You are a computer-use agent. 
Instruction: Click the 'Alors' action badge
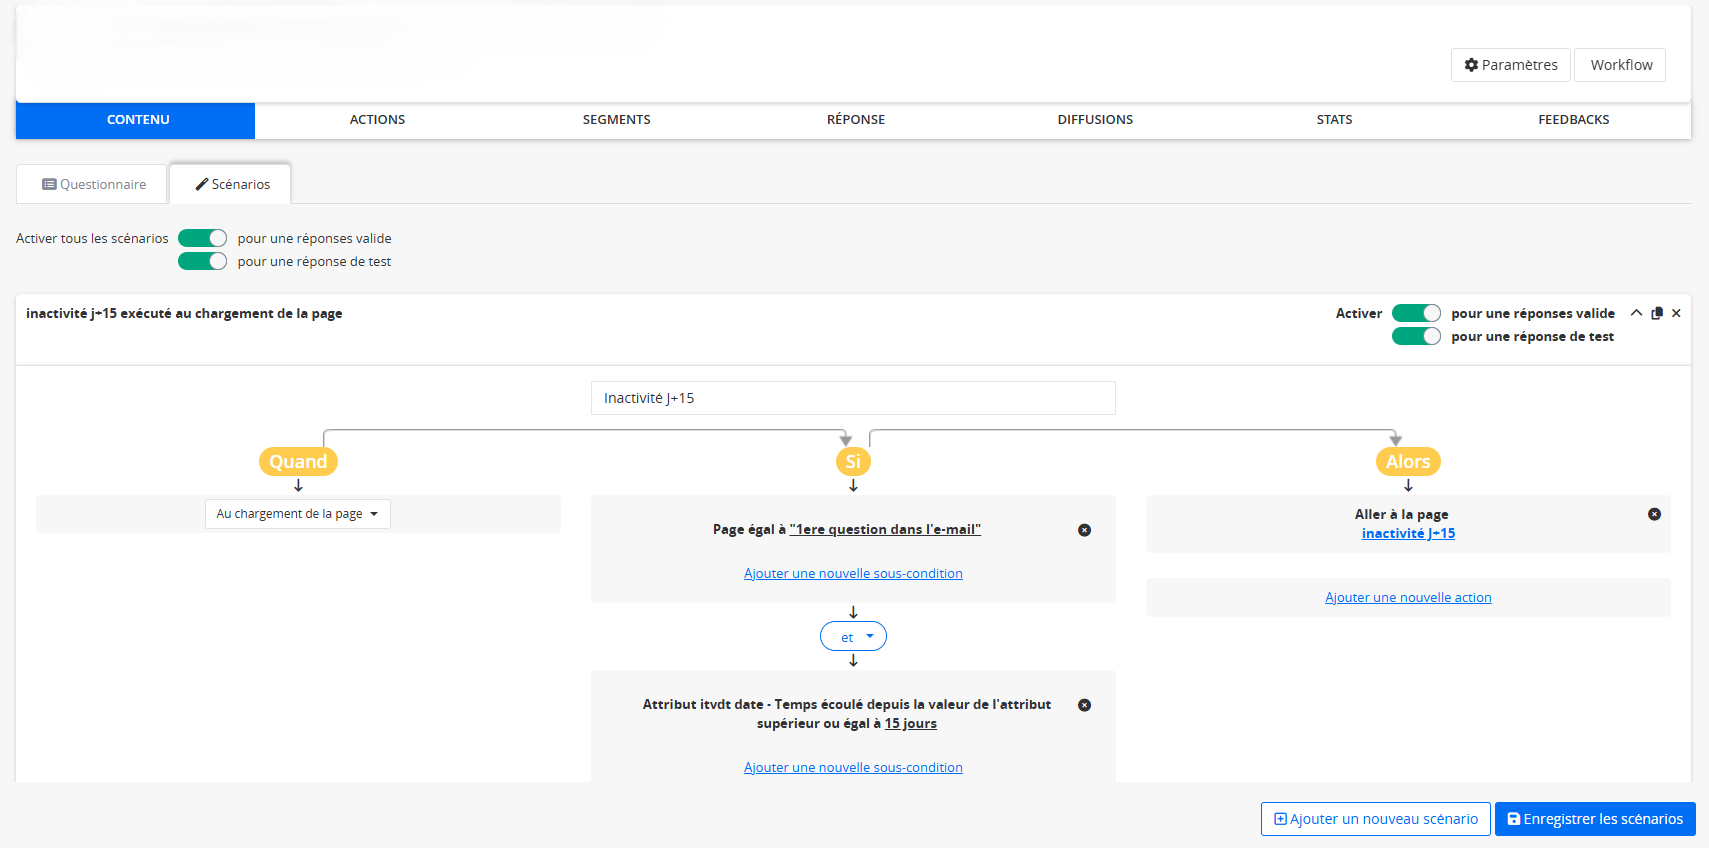[x=1407, y=461]
